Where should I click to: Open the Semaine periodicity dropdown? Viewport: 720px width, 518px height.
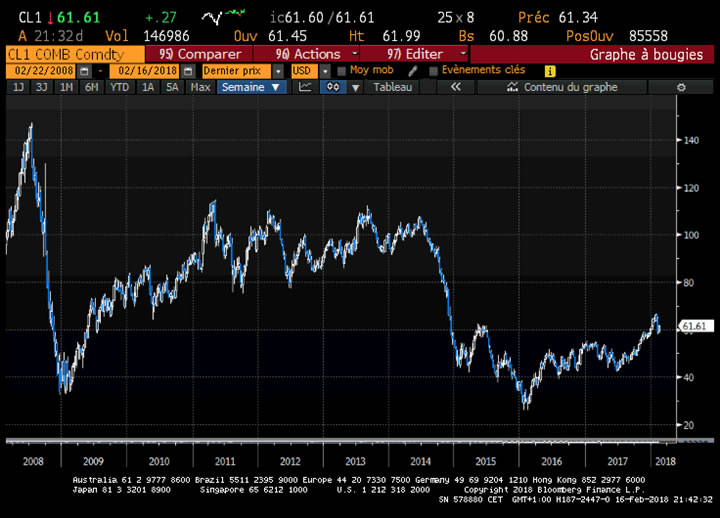(251, 88)
